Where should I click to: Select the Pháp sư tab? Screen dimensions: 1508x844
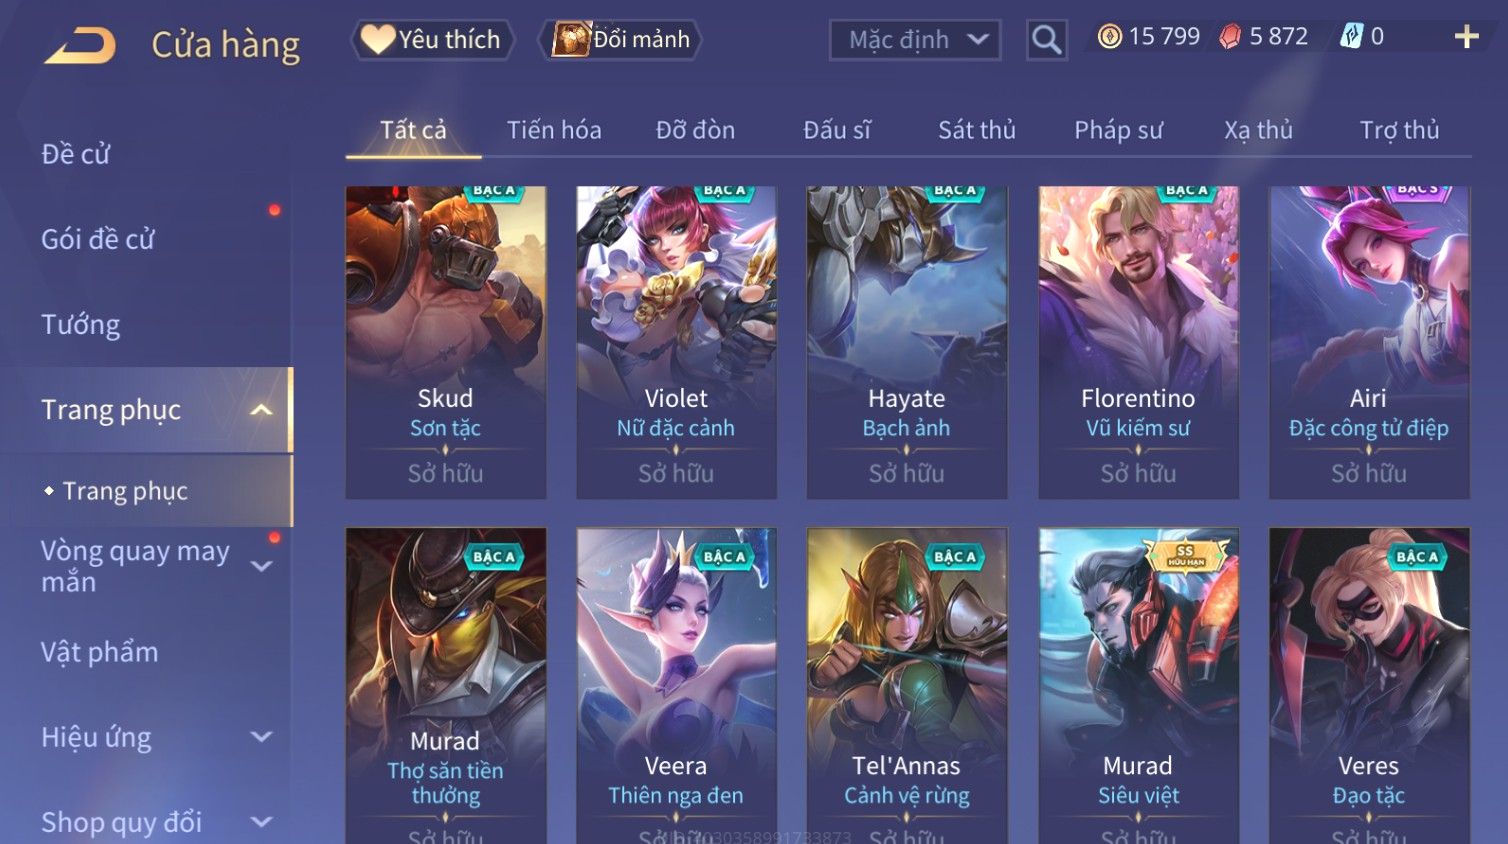click(x=1118, y=130)
